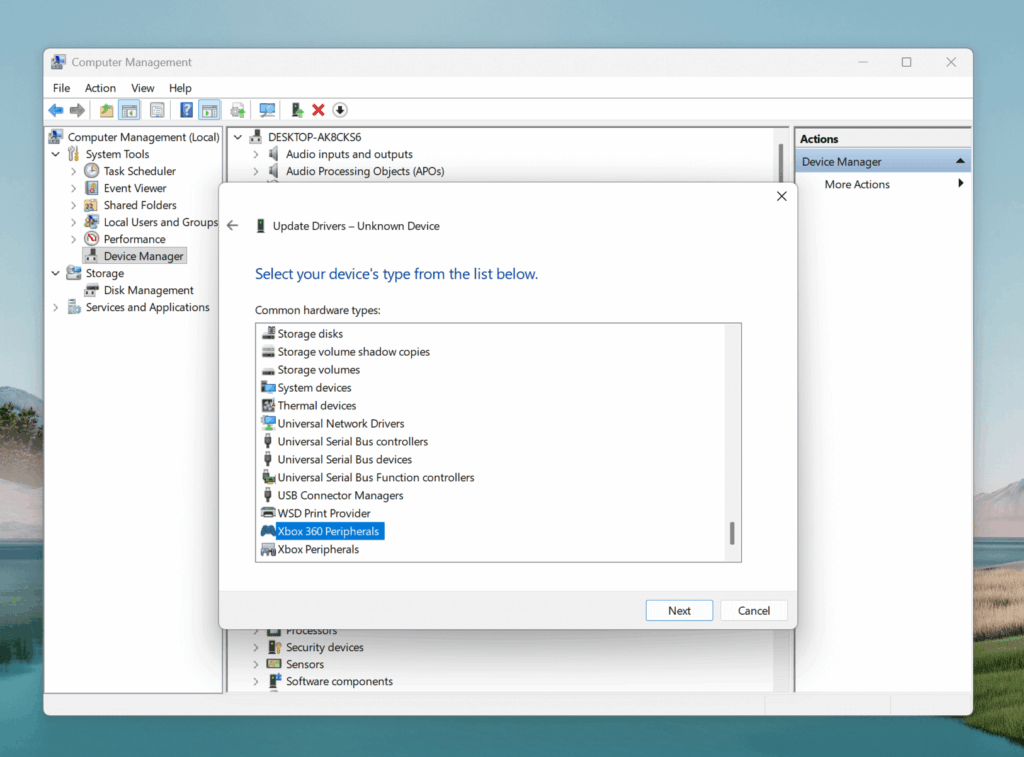This screenshot has height=757, width=1024.
Task: Click the scan for hardware changes icon
Action: coord(267,110)
